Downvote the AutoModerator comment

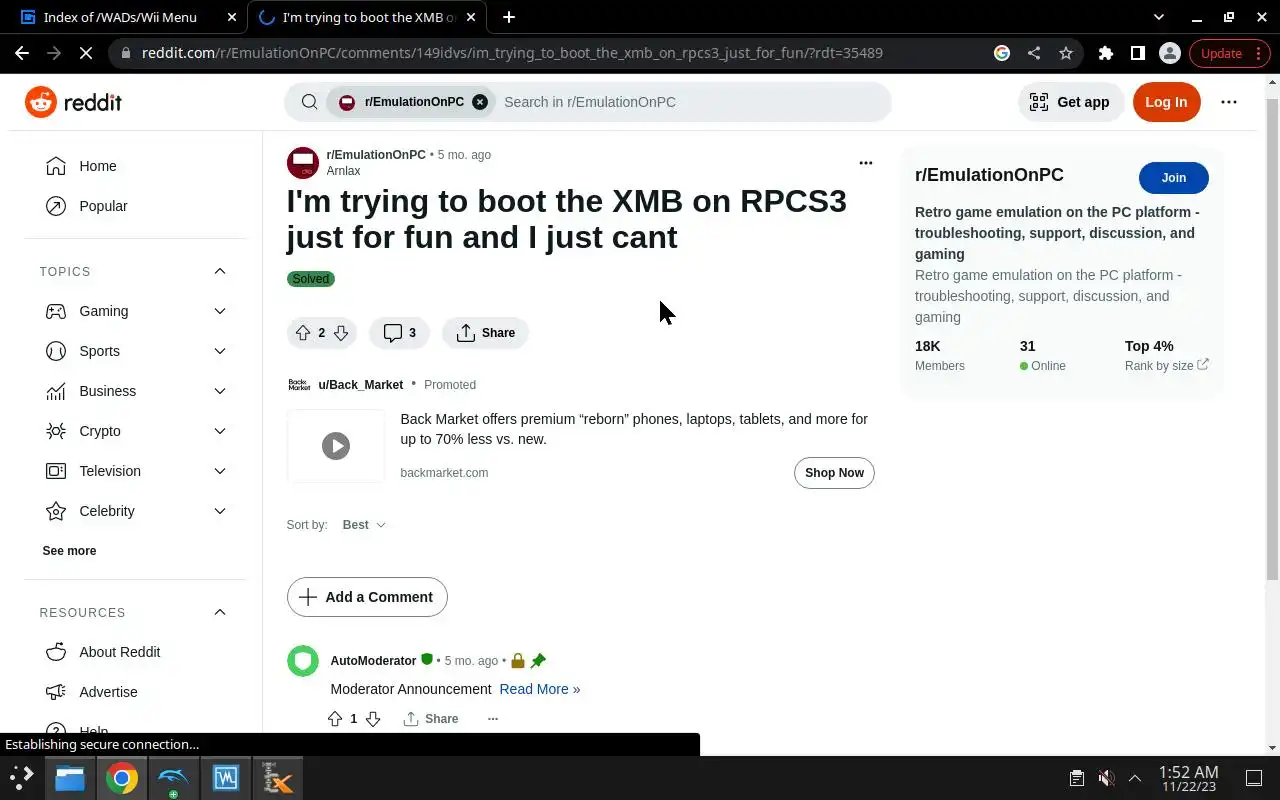[373, 719]
